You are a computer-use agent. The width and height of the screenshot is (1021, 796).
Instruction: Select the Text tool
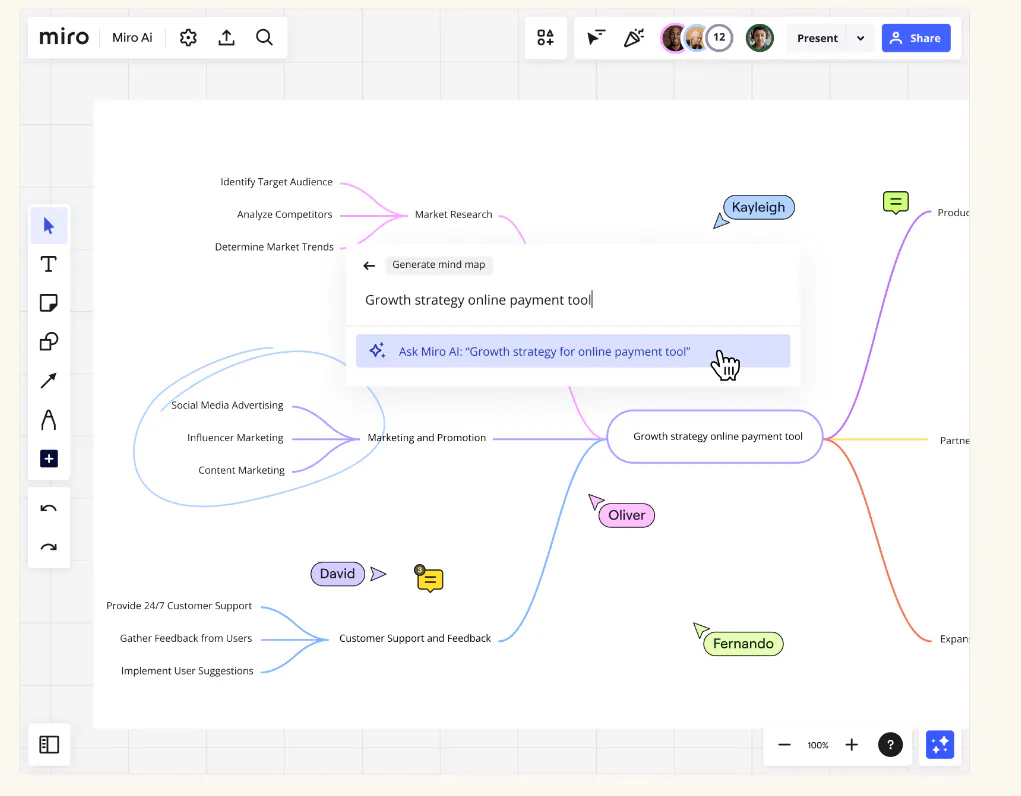[x=49, y=264]
